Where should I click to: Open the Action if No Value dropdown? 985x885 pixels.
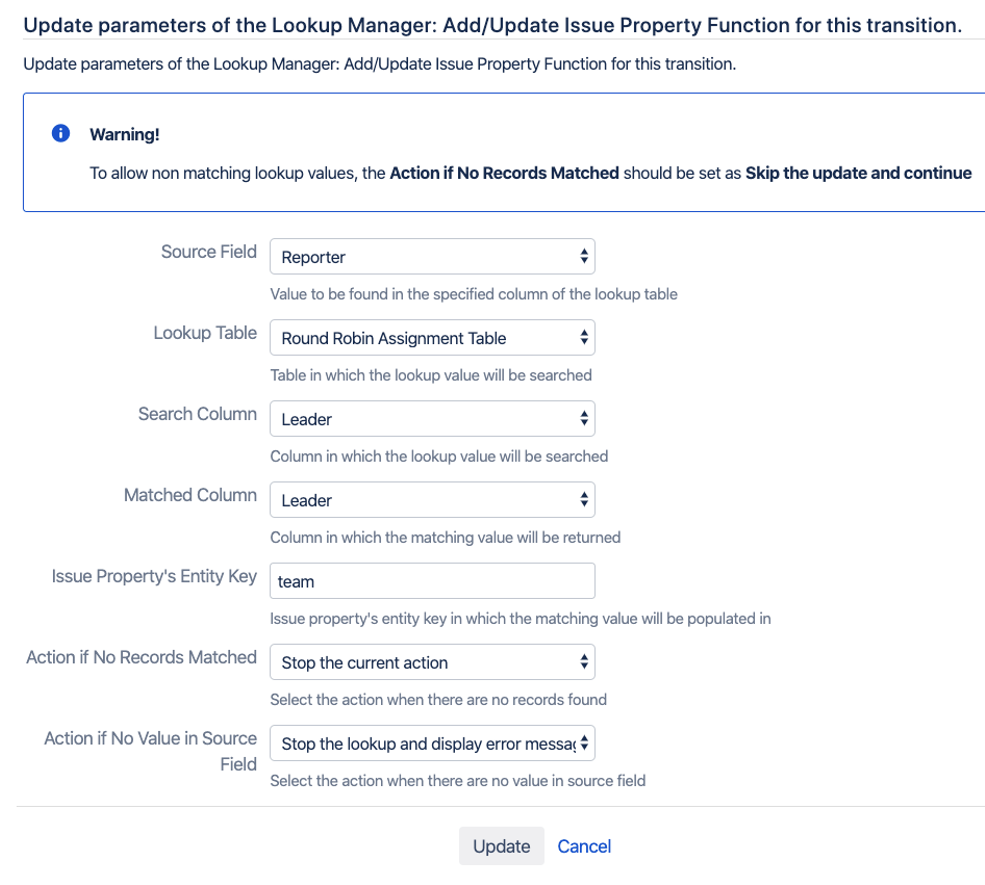click(x=432, y=742)
